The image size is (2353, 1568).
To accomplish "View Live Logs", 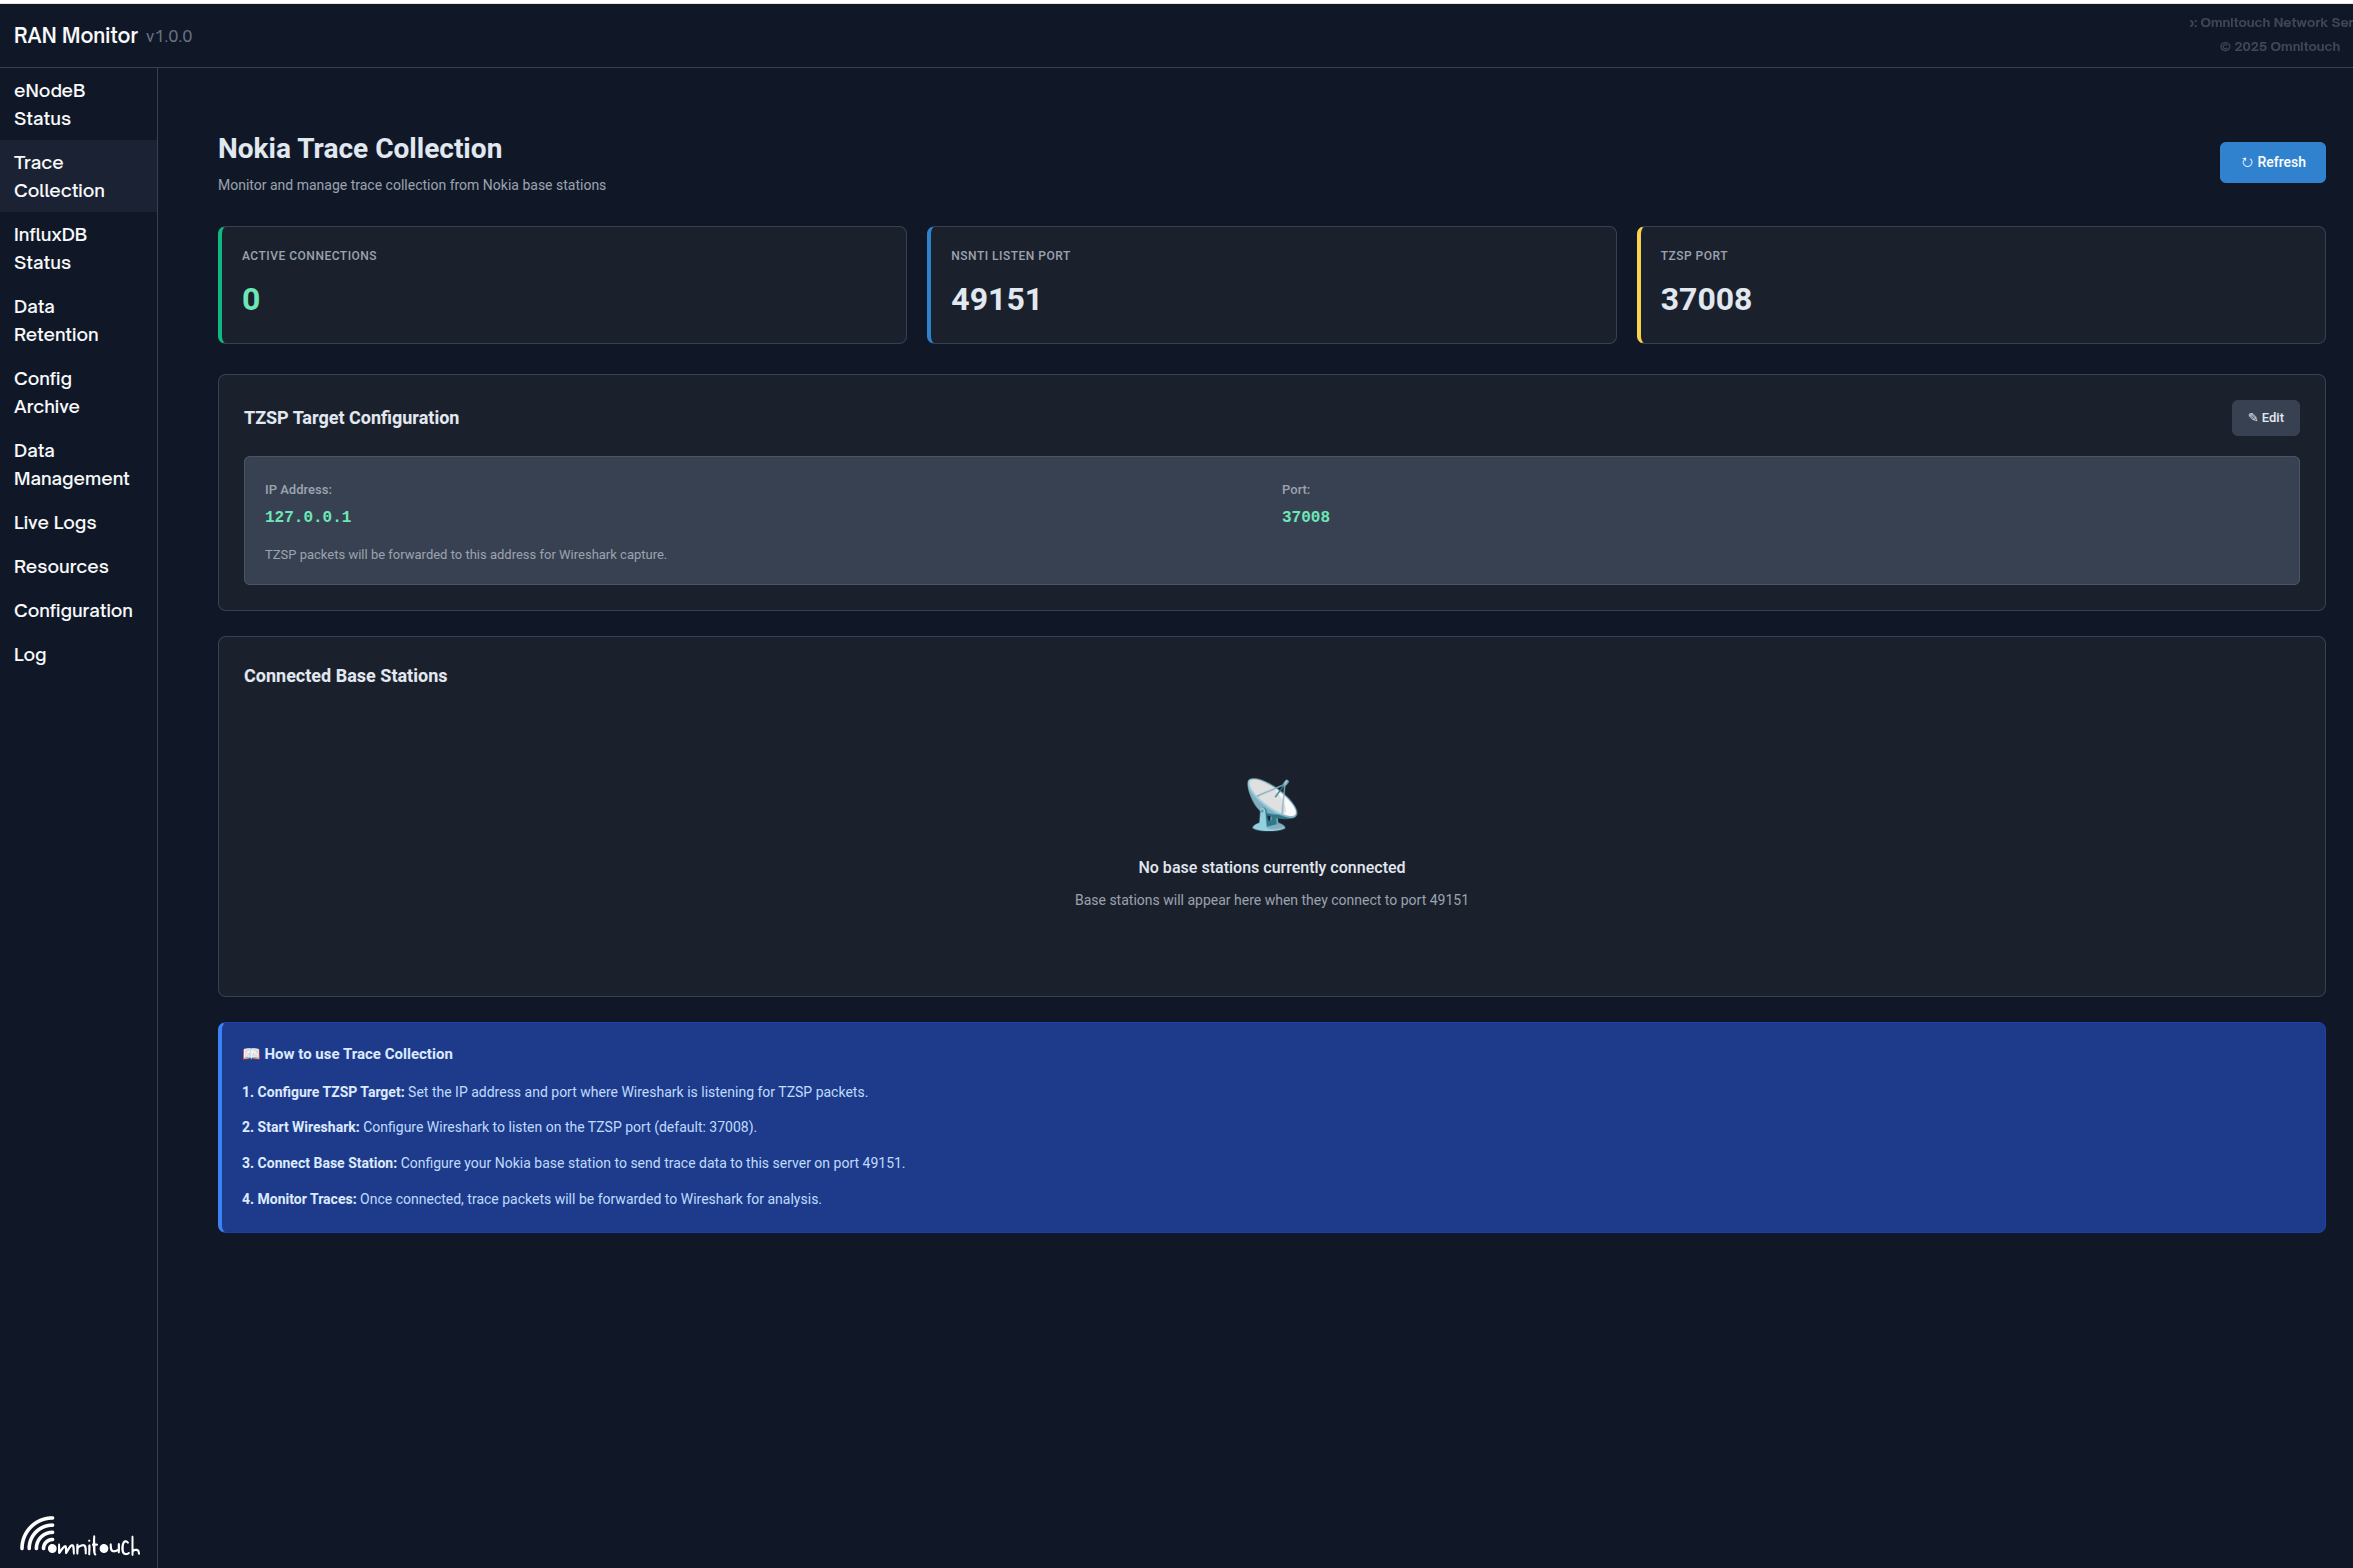I will click(78, 522).
